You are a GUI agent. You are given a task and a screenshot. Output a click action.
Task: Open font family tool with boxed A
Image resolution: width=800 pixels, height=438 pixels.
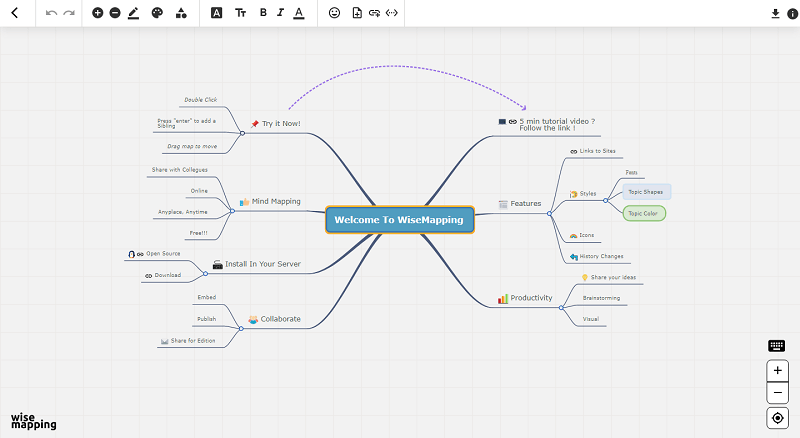click(216, 13)
